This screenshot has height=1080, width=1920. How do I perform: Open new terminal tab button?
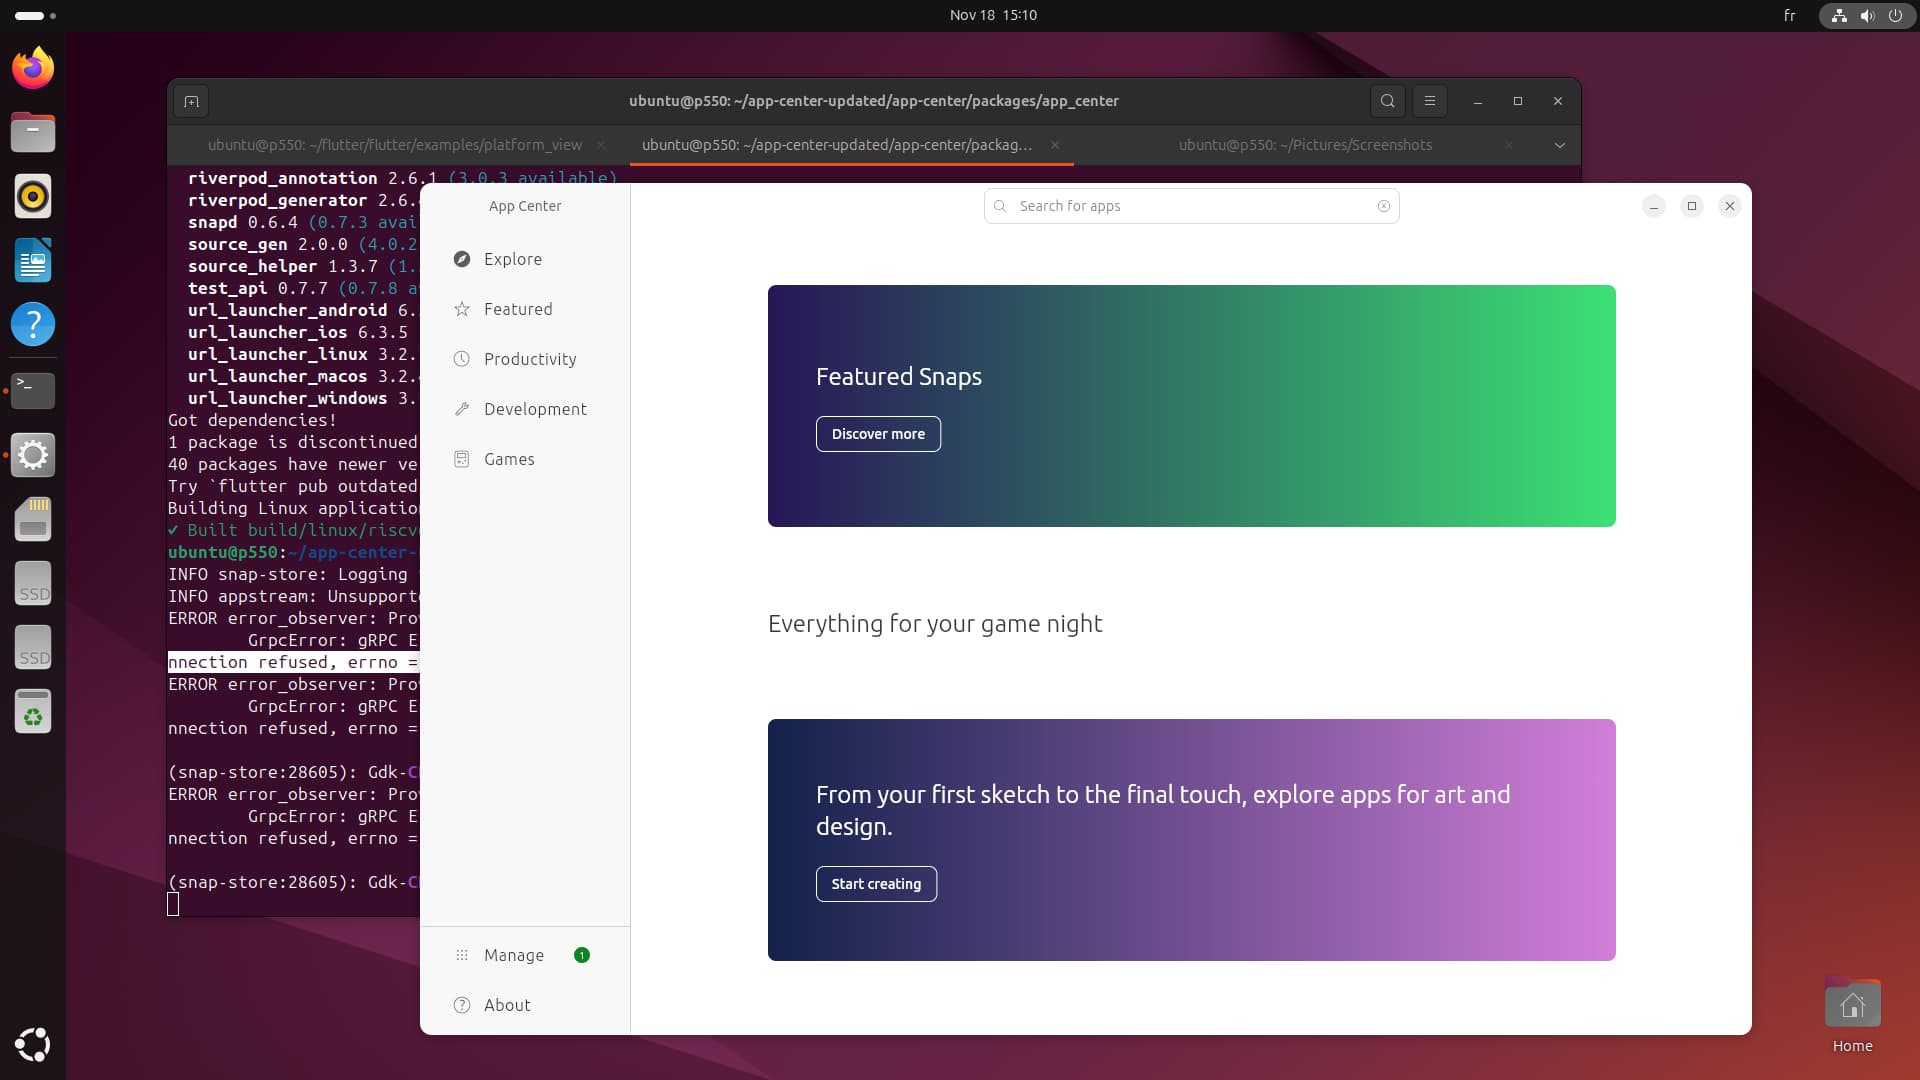191,101
